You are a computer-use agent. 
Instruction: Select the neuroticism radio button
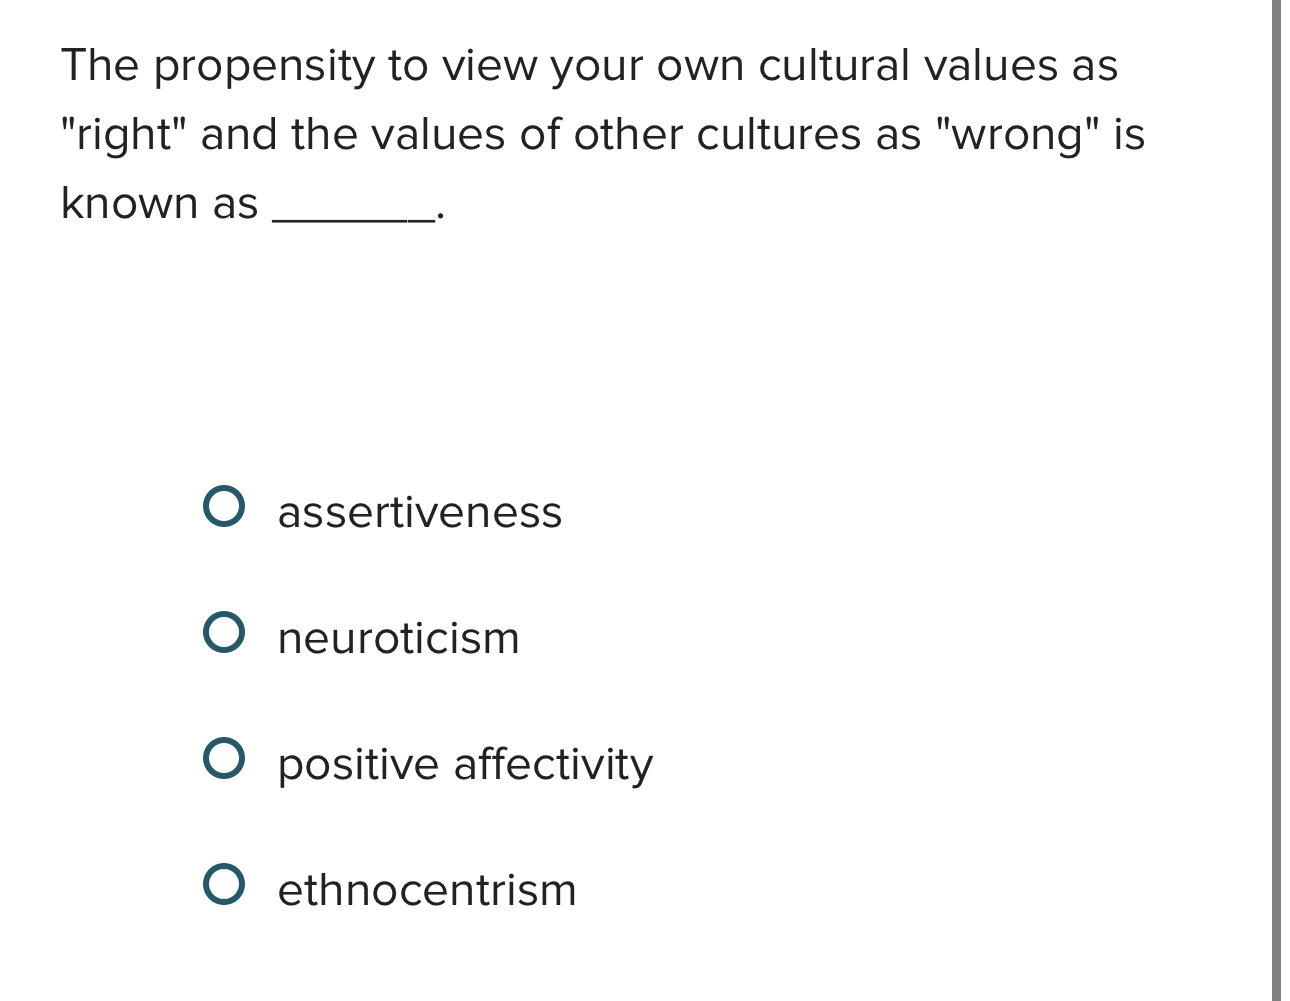click(x=226, y=634)
